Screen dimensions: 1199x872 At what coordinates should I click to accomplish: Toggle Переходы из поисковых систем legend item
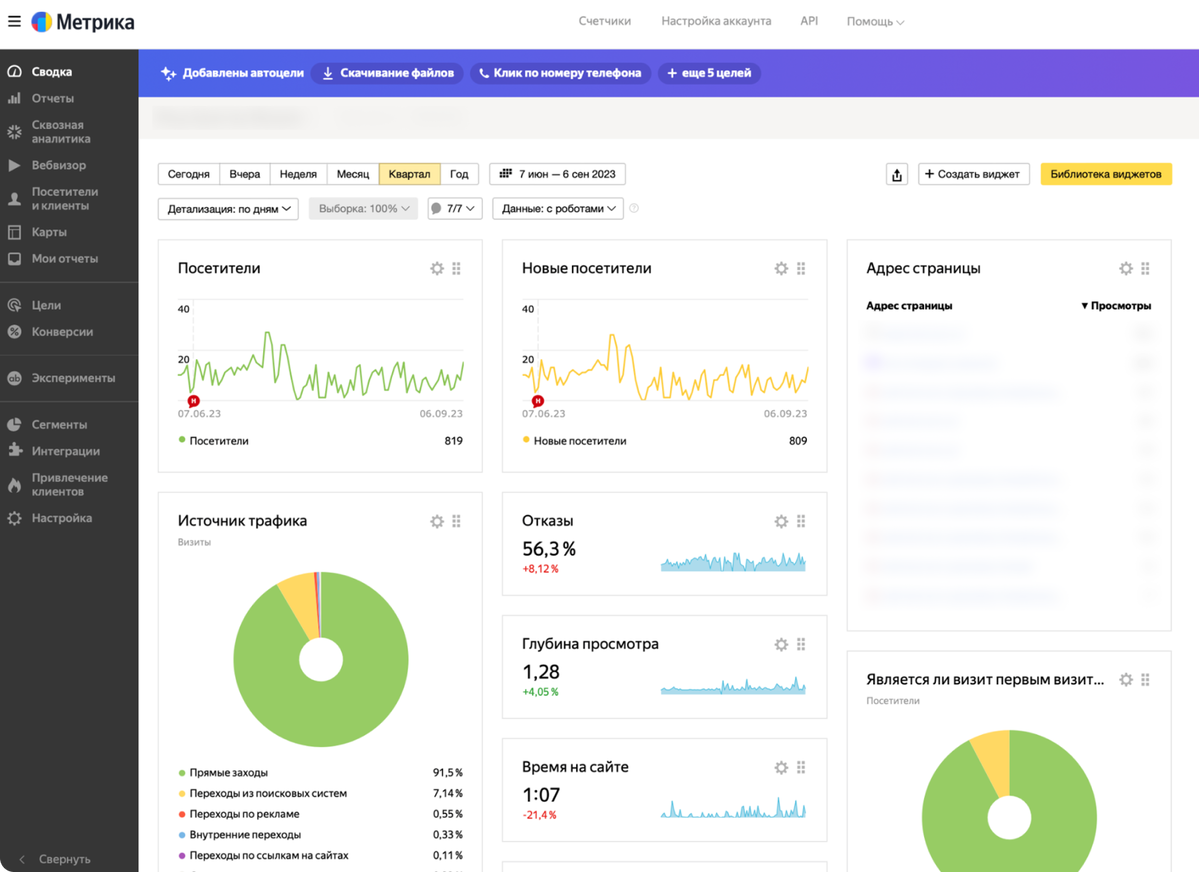pyautogui.click(x=262, y=793)
